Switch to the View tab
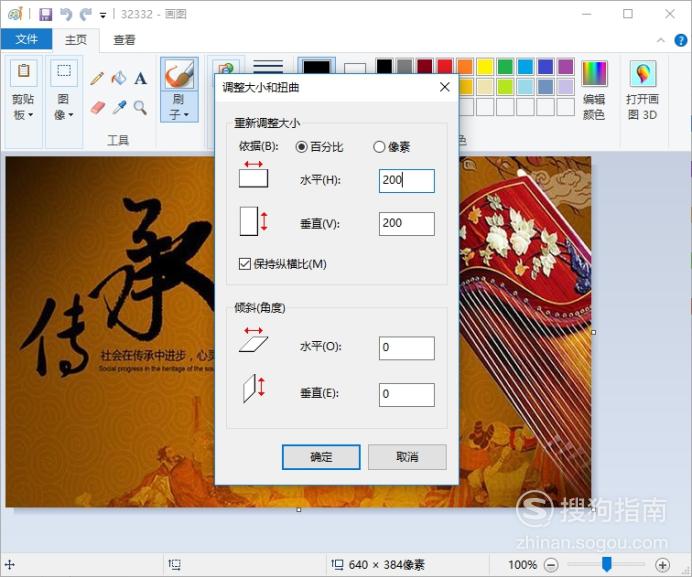Image resolution: width=692 pixels, height=577 pixels. (x=124, y=40)
